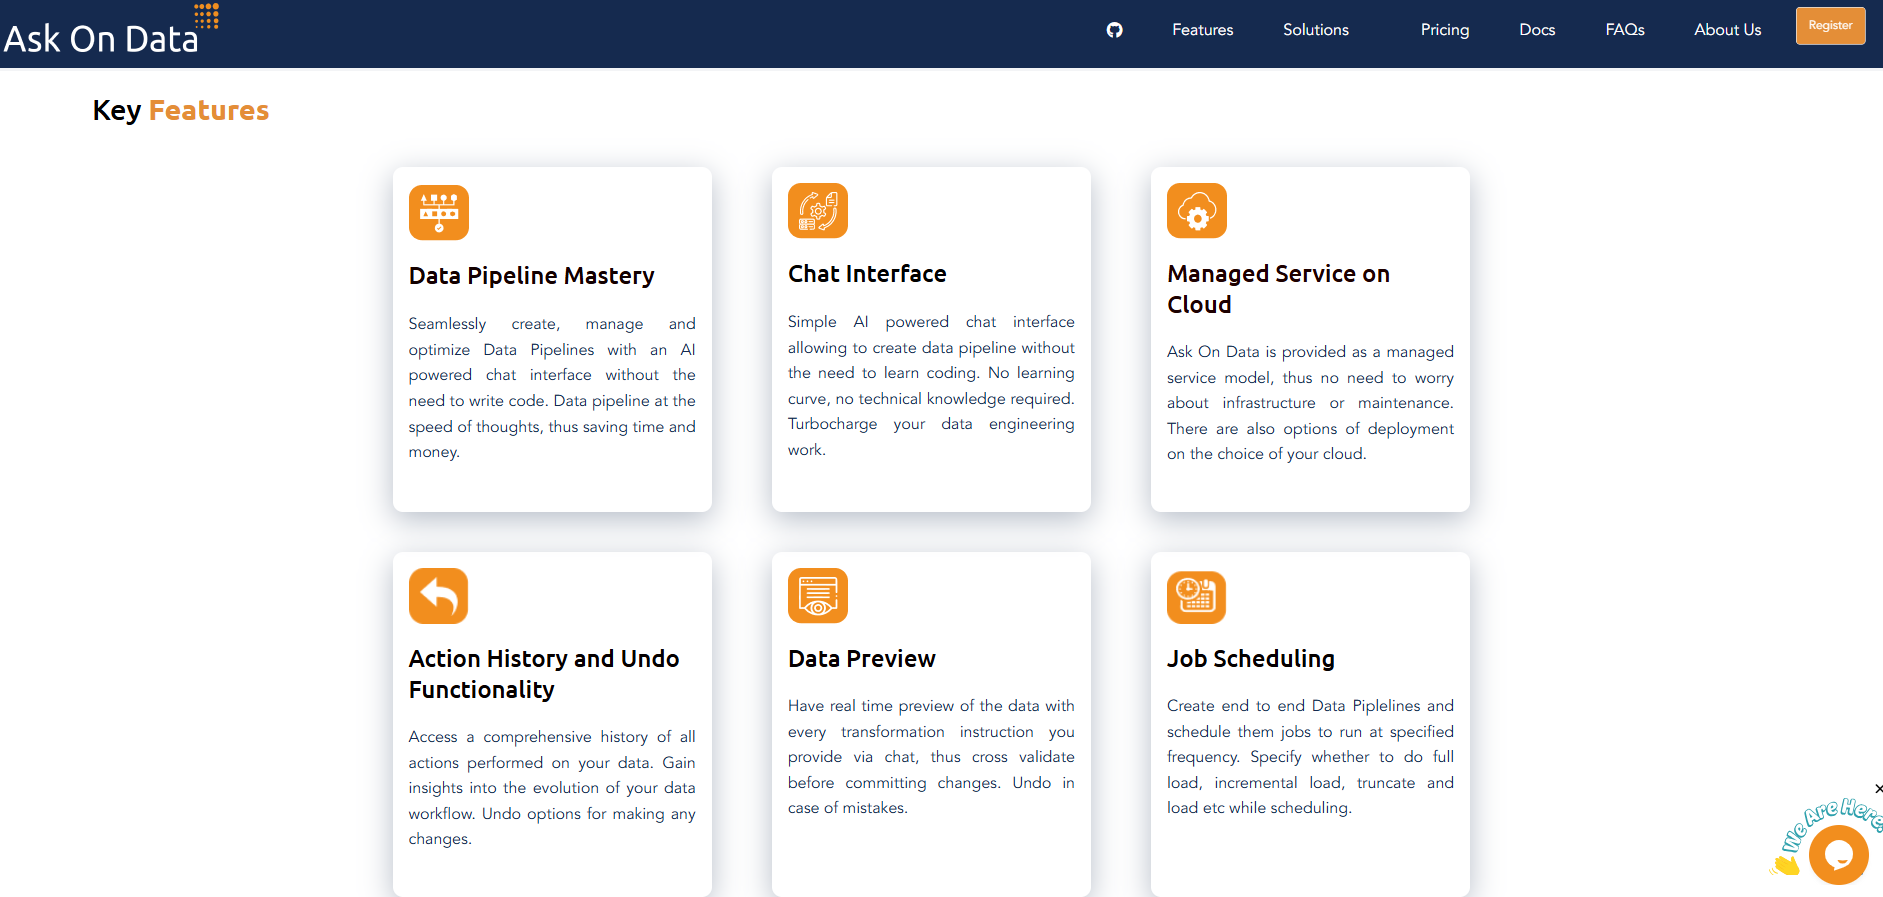Open the Solutions menu item

tap(1315, 30)
